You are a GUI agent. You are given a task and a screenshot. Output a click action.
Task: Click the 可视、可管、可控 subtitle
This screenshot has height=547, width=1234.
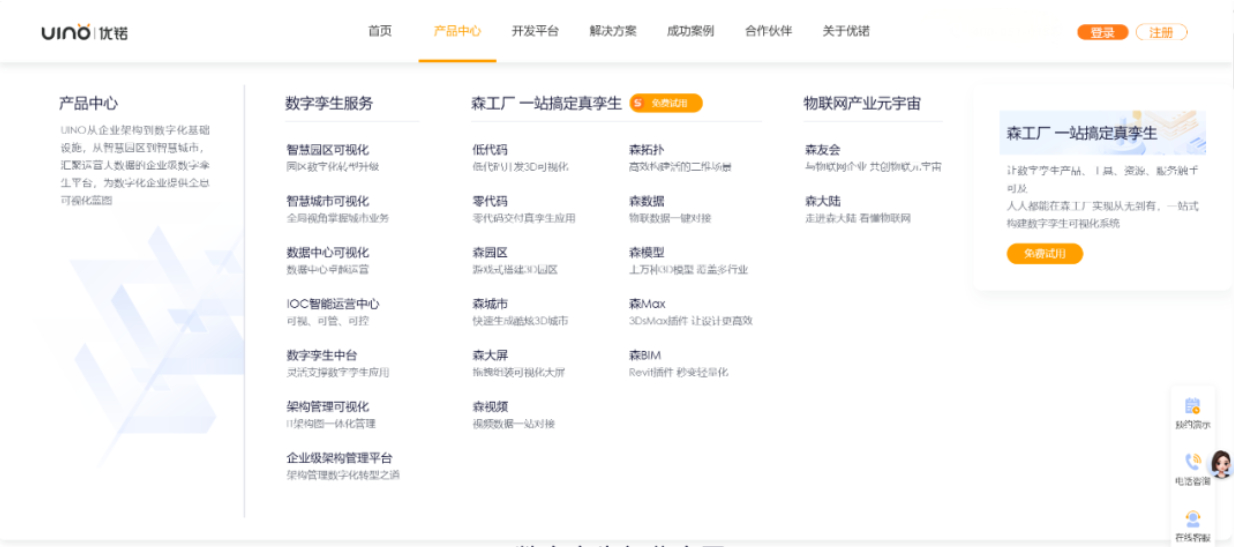[x=327, y=321]
